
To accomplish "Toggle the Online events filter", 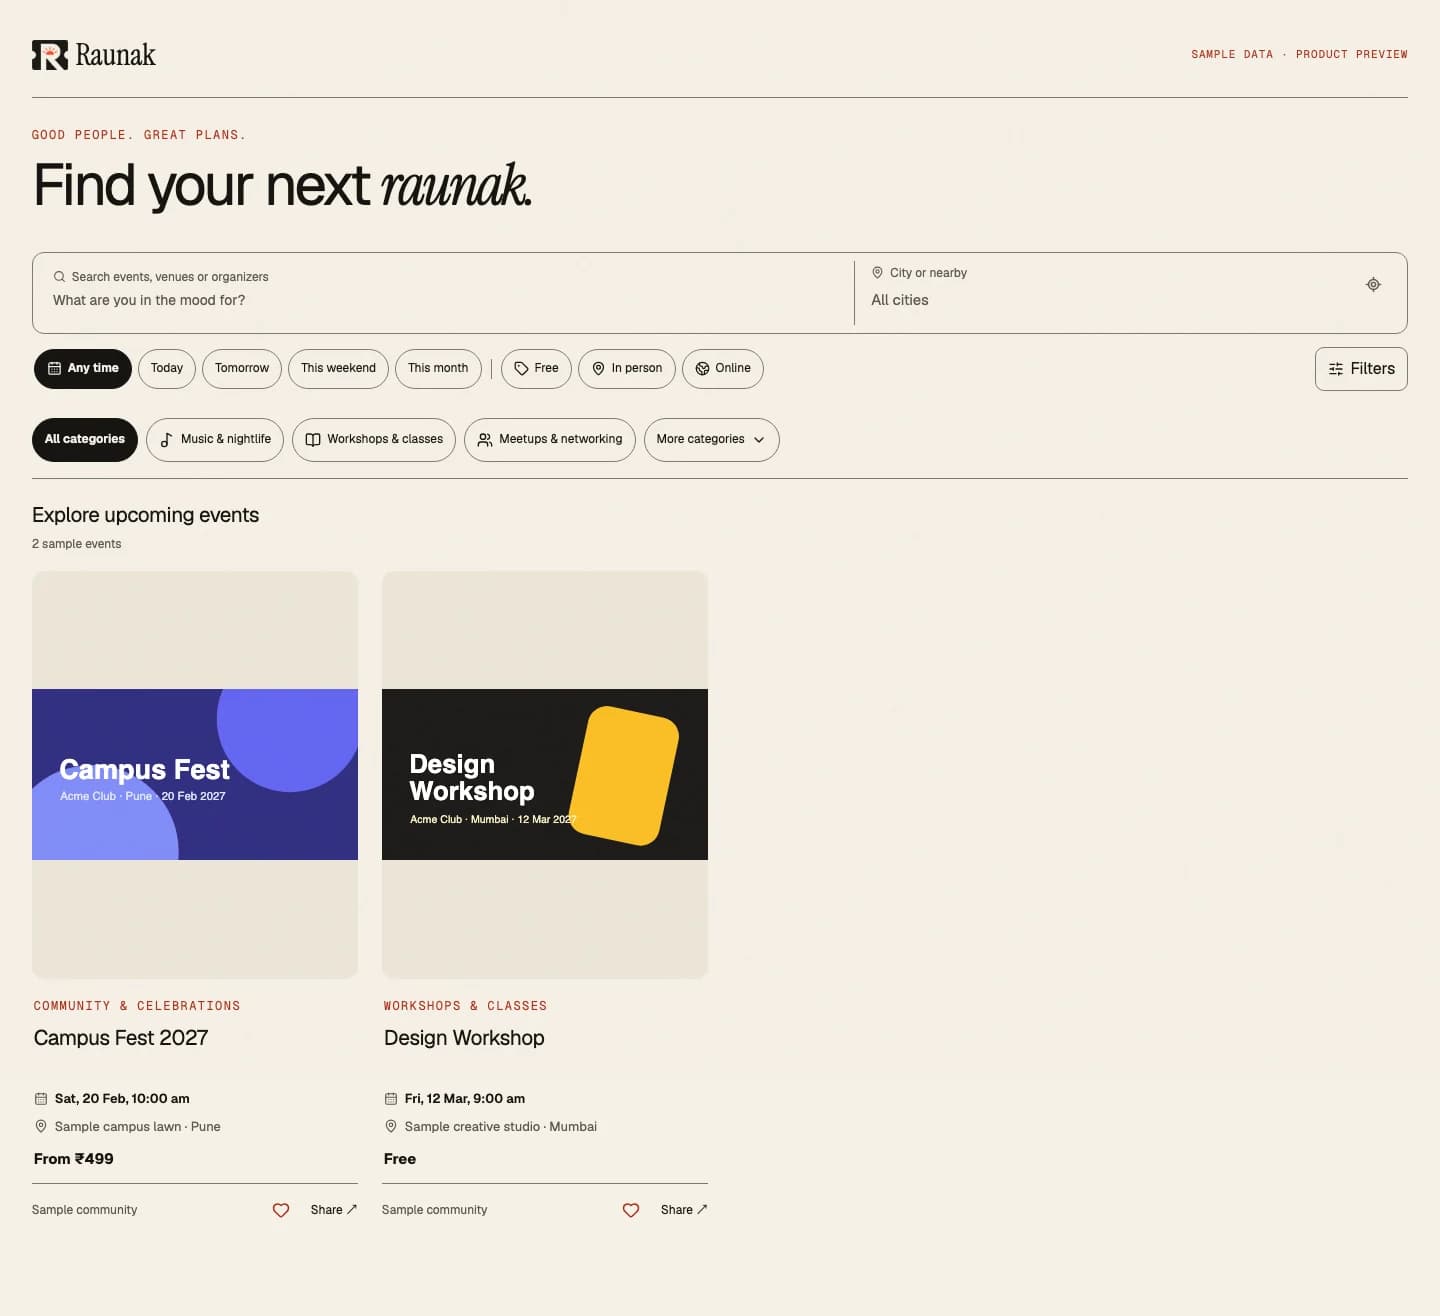I will (x=723, y=369).
